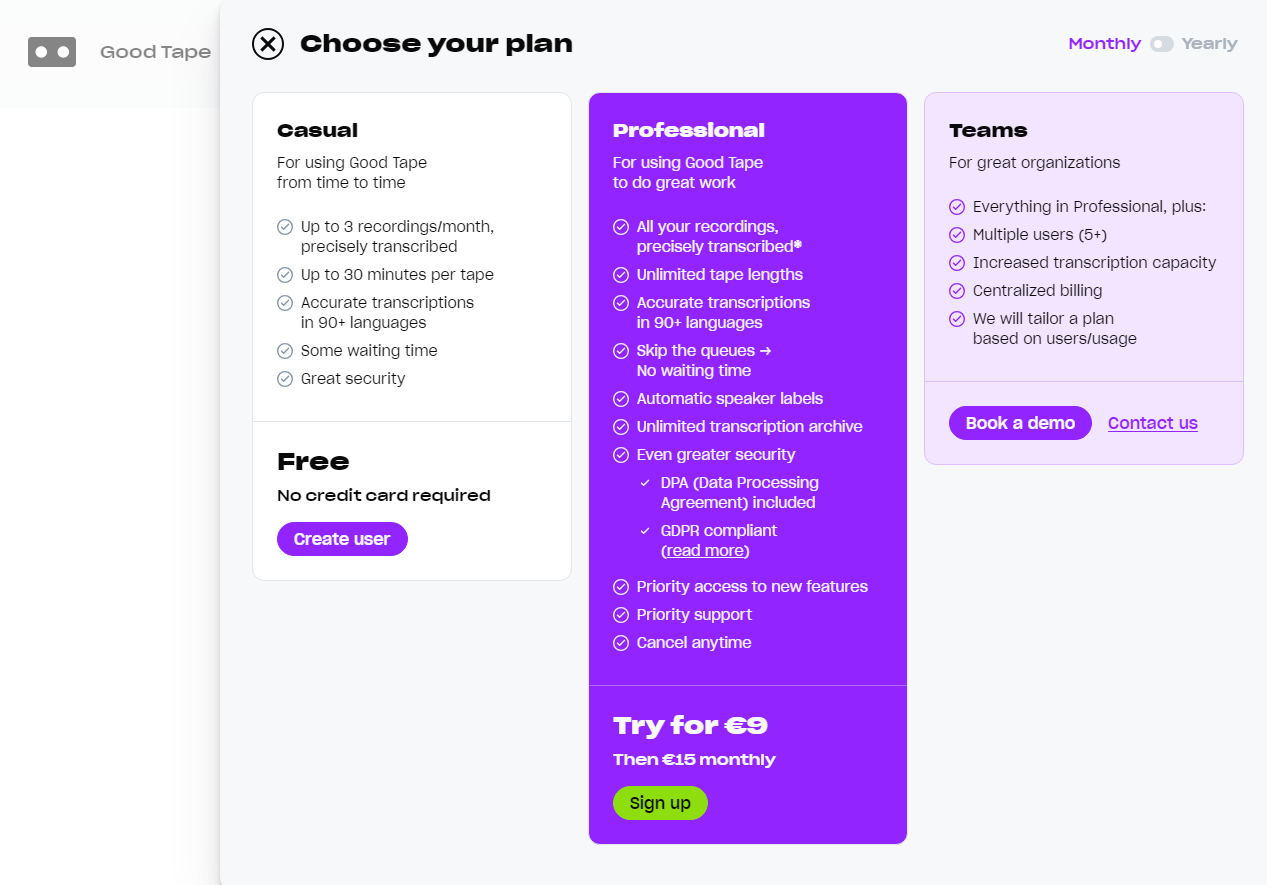Click the Create user button
Image resolution: width=1267 pixels, height=885 pixels.
point(342,539)
